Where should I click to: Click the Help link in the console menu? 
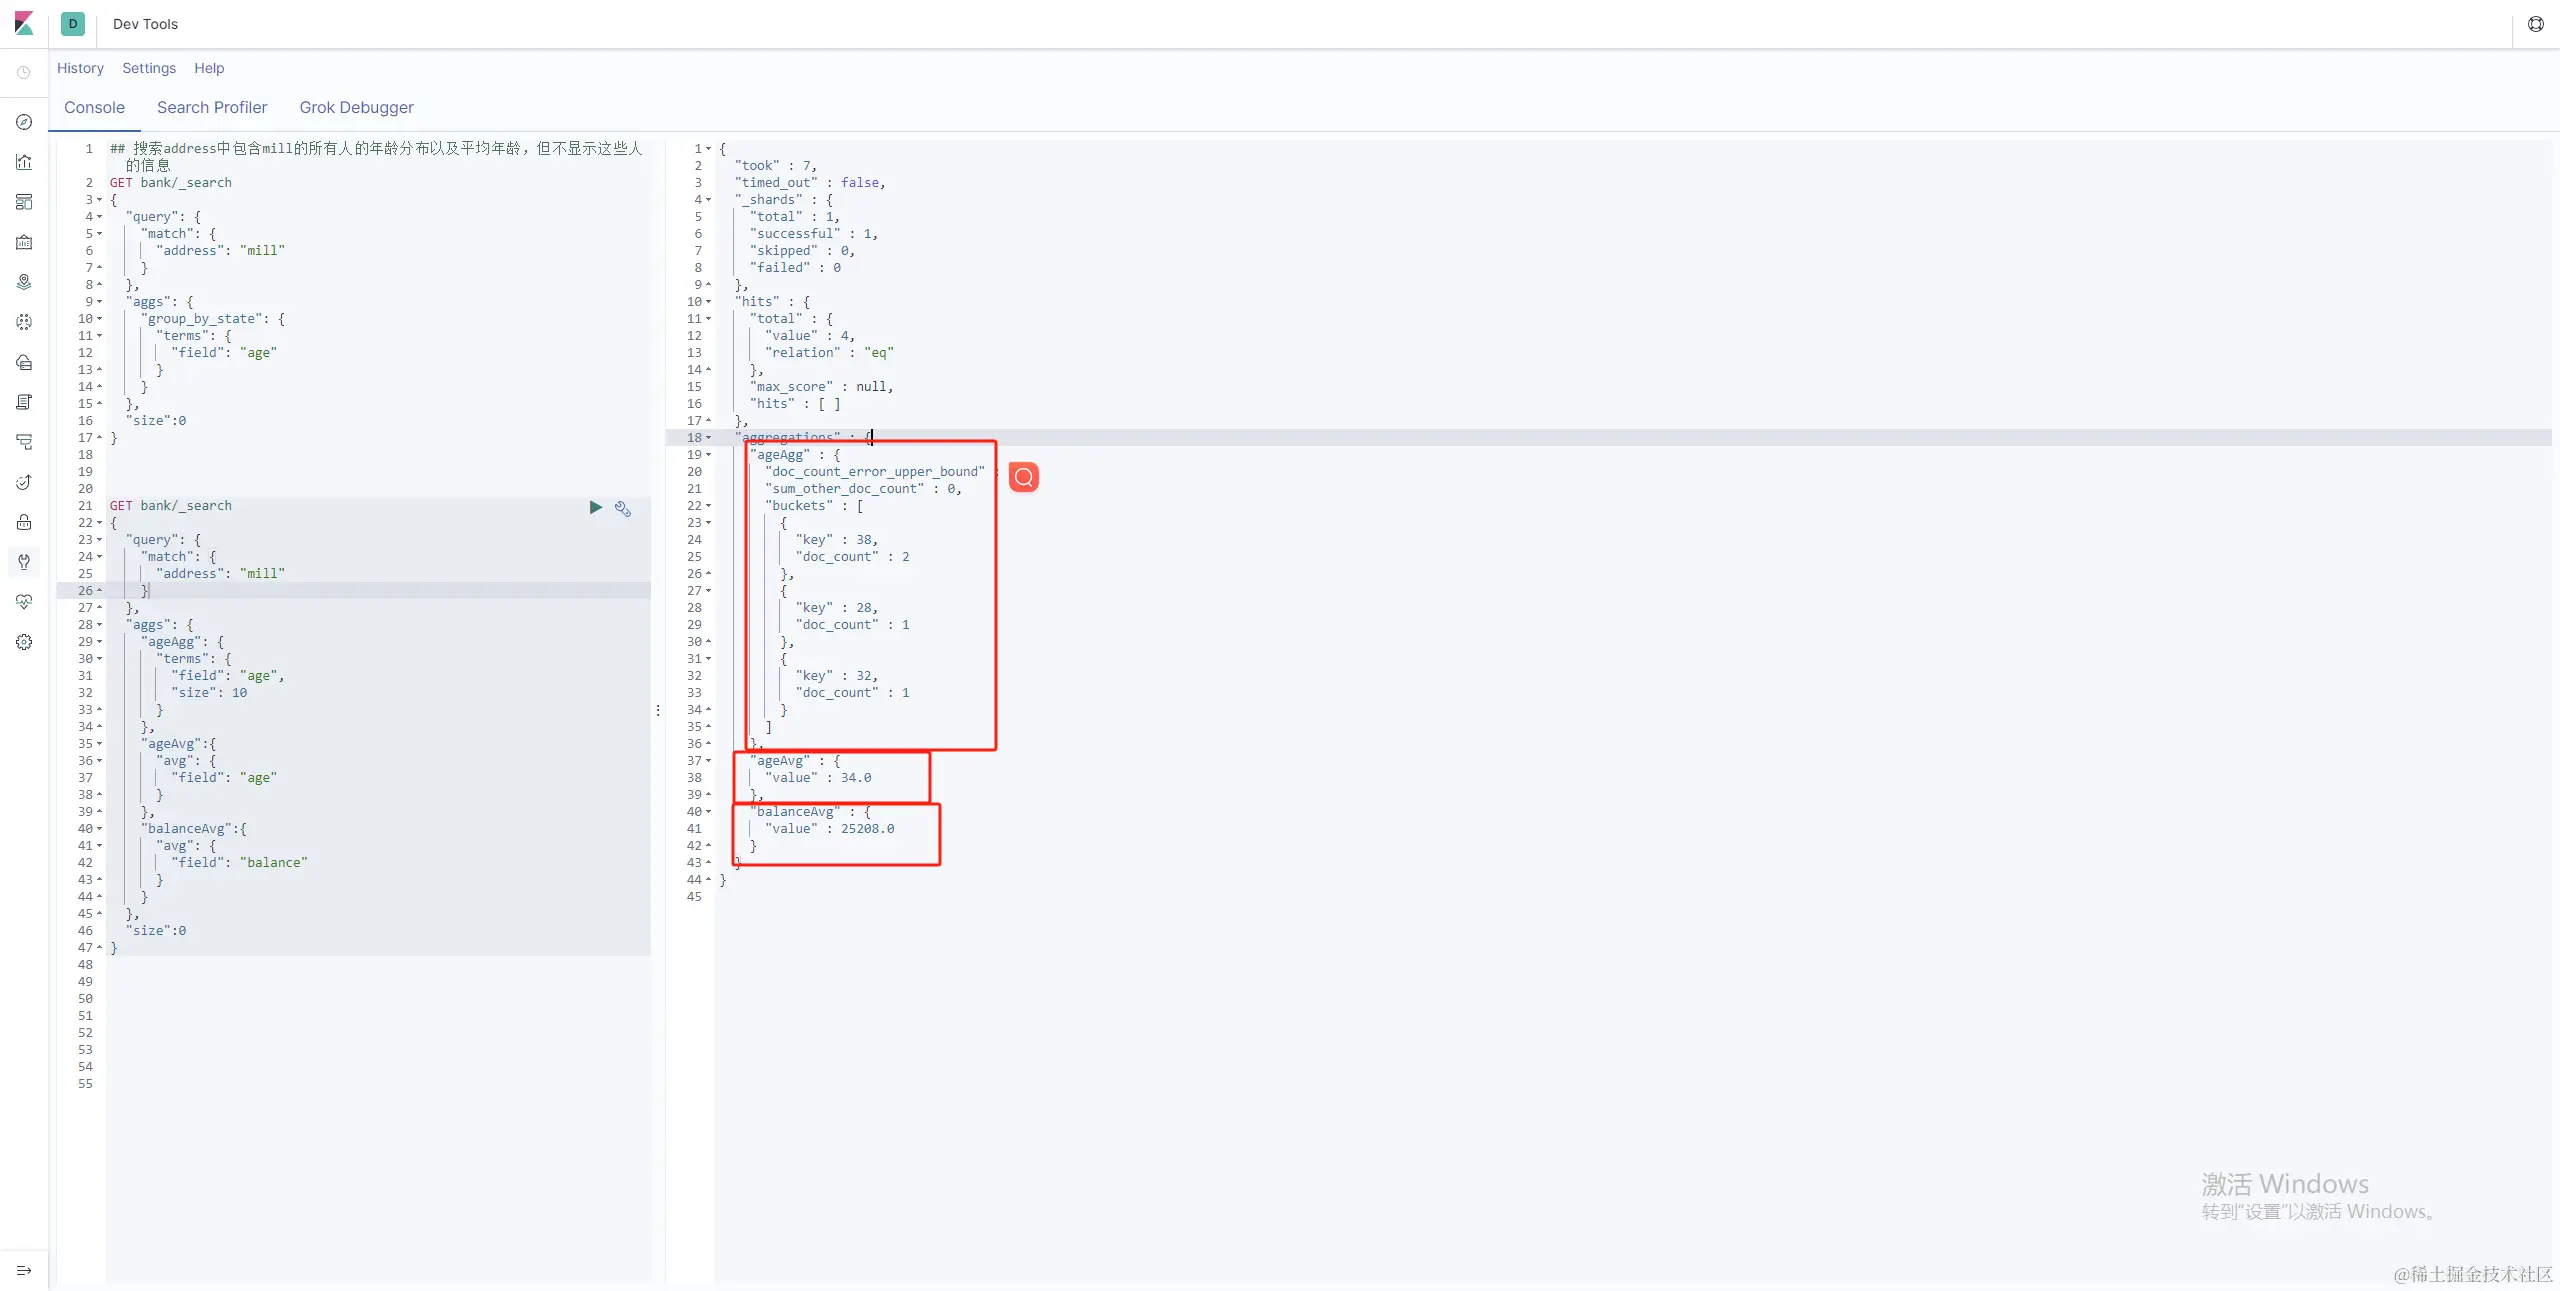coord(209,68)
